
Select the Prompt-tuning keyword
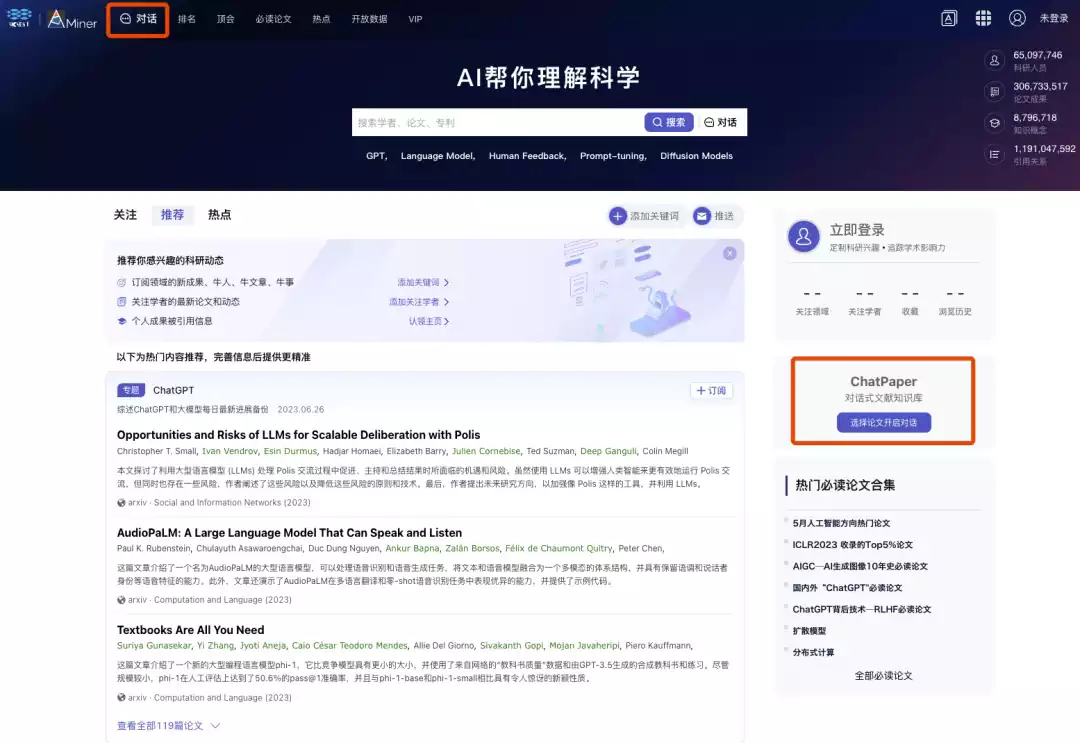pyautogui.click(x=613, y=156)
